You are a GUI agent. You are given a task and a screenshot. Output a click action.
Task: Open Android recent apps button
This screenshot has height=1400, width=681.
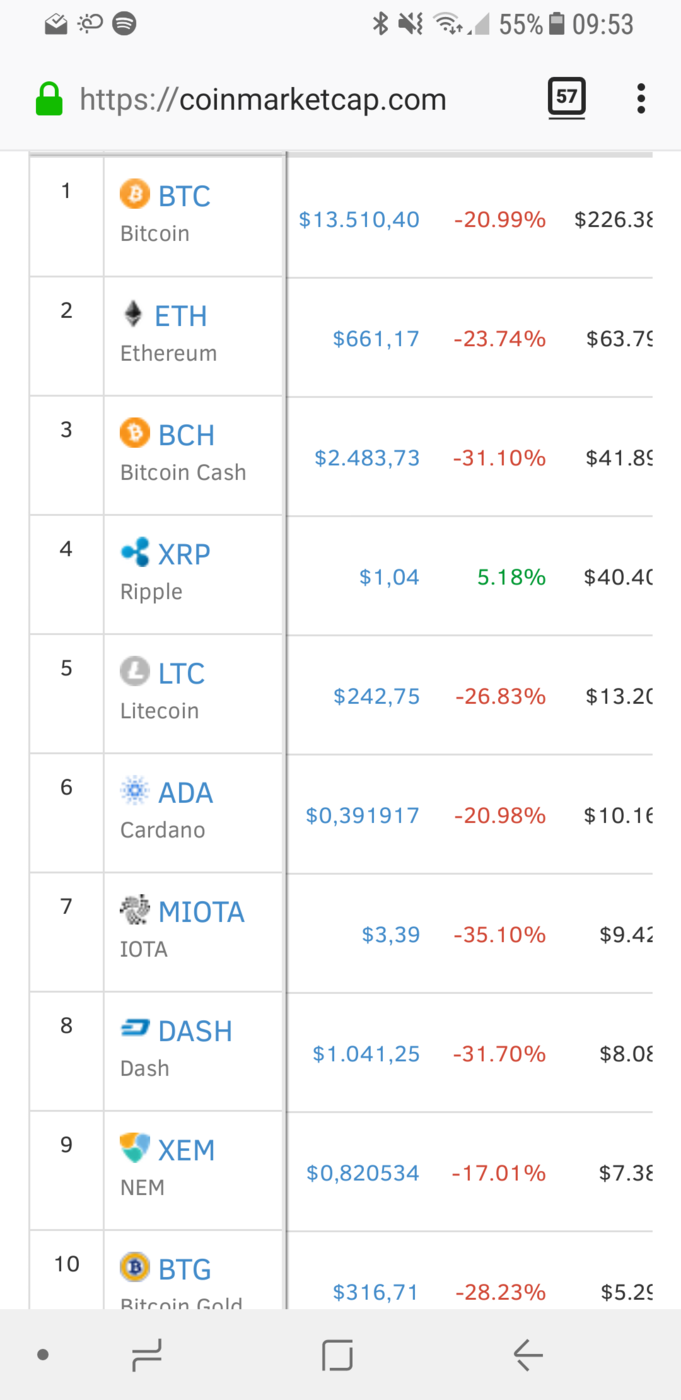(146, 1355)
